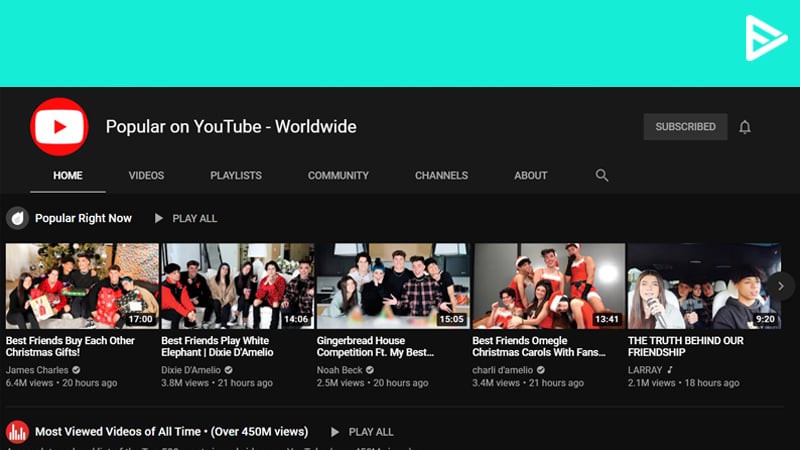Open Gingerbread House Competition thumbnail
This screenshot has height=450, width=800.
393,286
